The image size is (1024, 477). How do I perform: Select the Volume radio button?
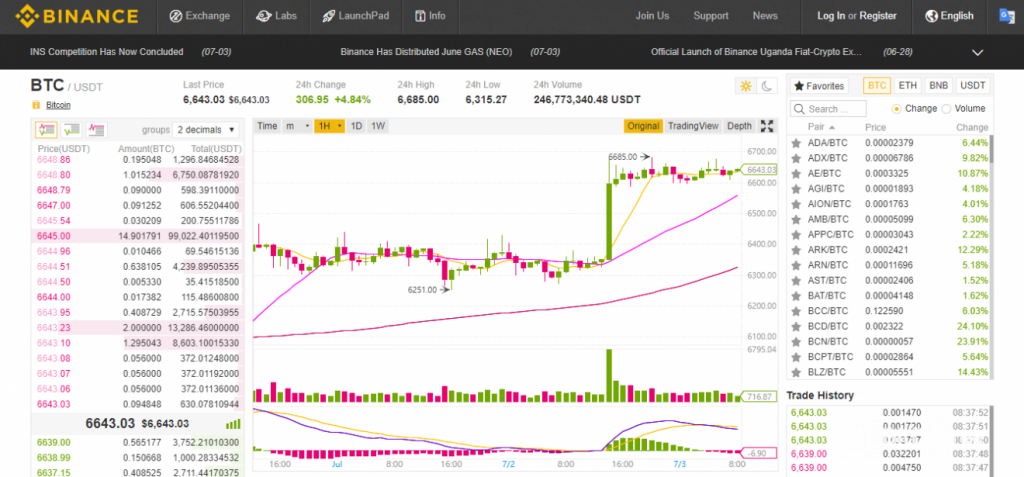tap(946, 108)
